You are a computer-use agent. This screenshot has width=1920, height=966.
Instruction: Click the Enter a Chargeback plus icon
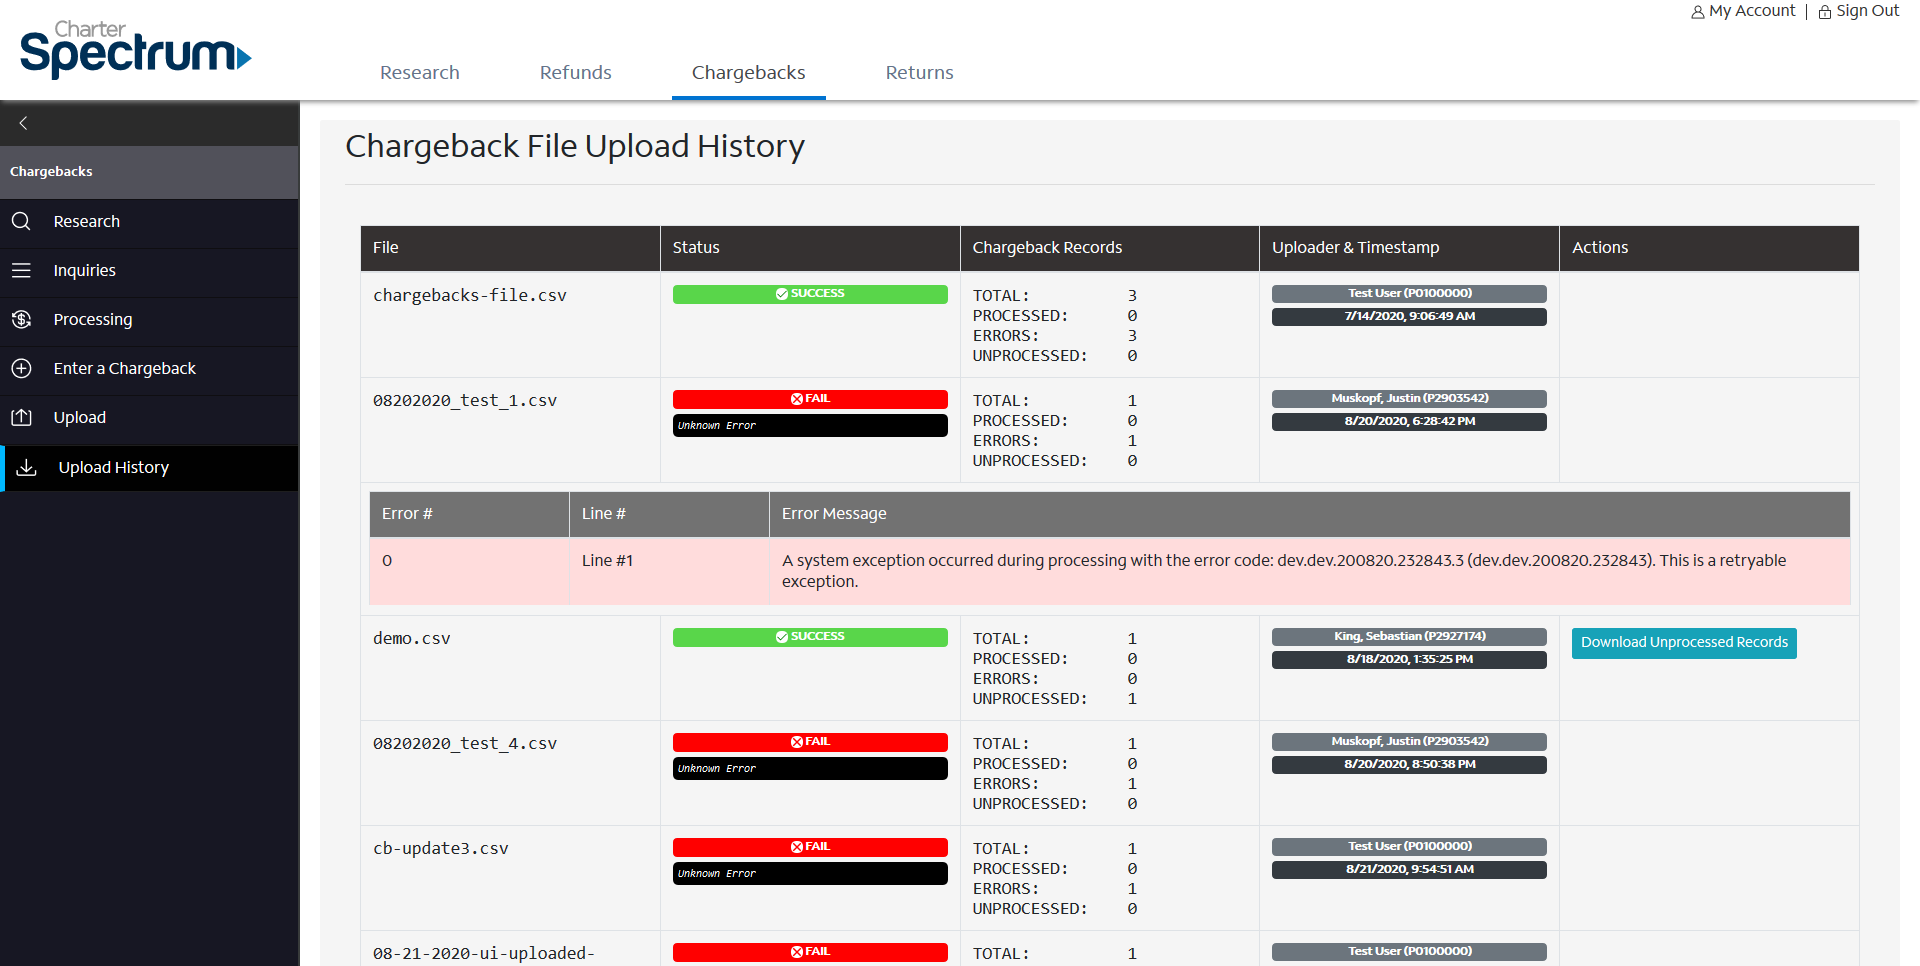(21, 368)
